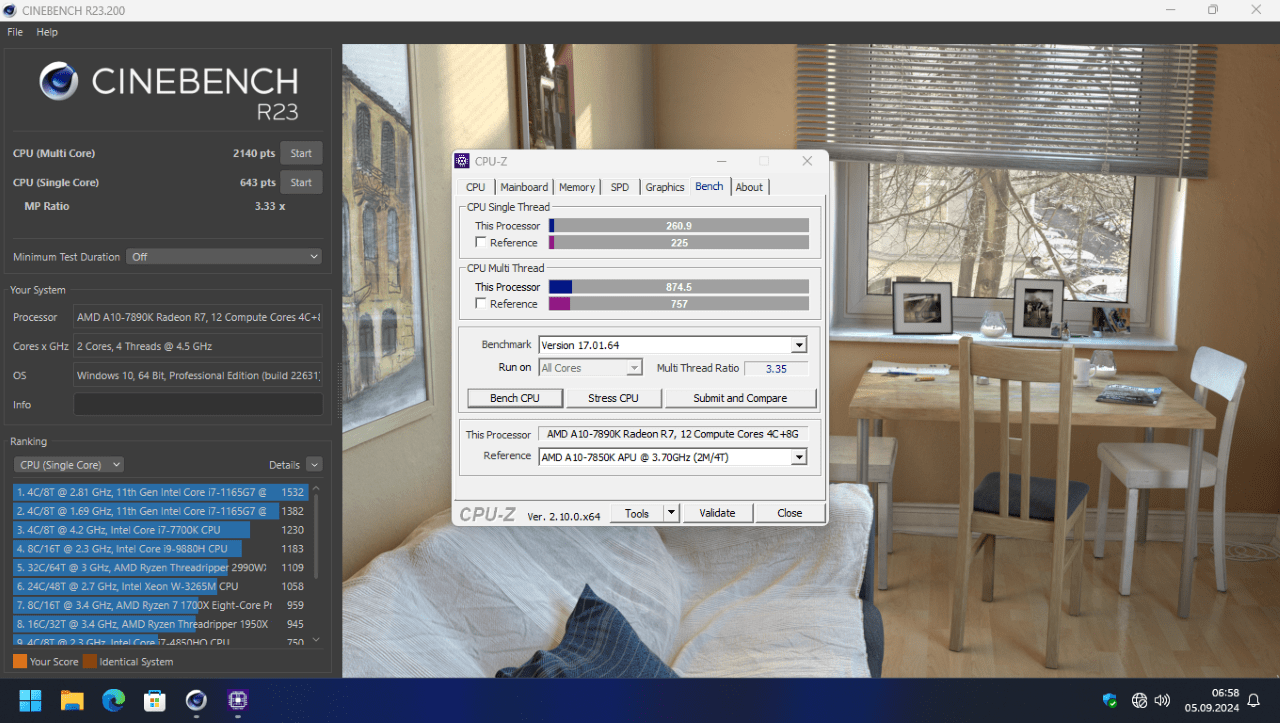1280x723 pixels.
Task: Open the network tray icon
Action: pos(1139,700)
